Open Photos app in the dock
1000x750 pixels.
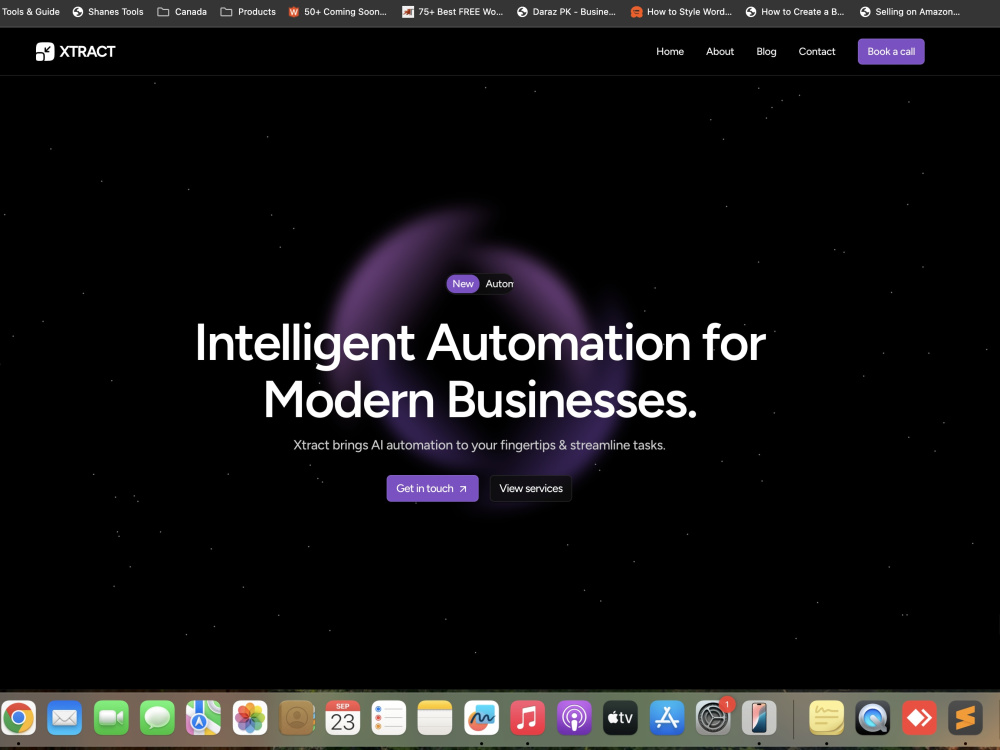tap(250, 717)
